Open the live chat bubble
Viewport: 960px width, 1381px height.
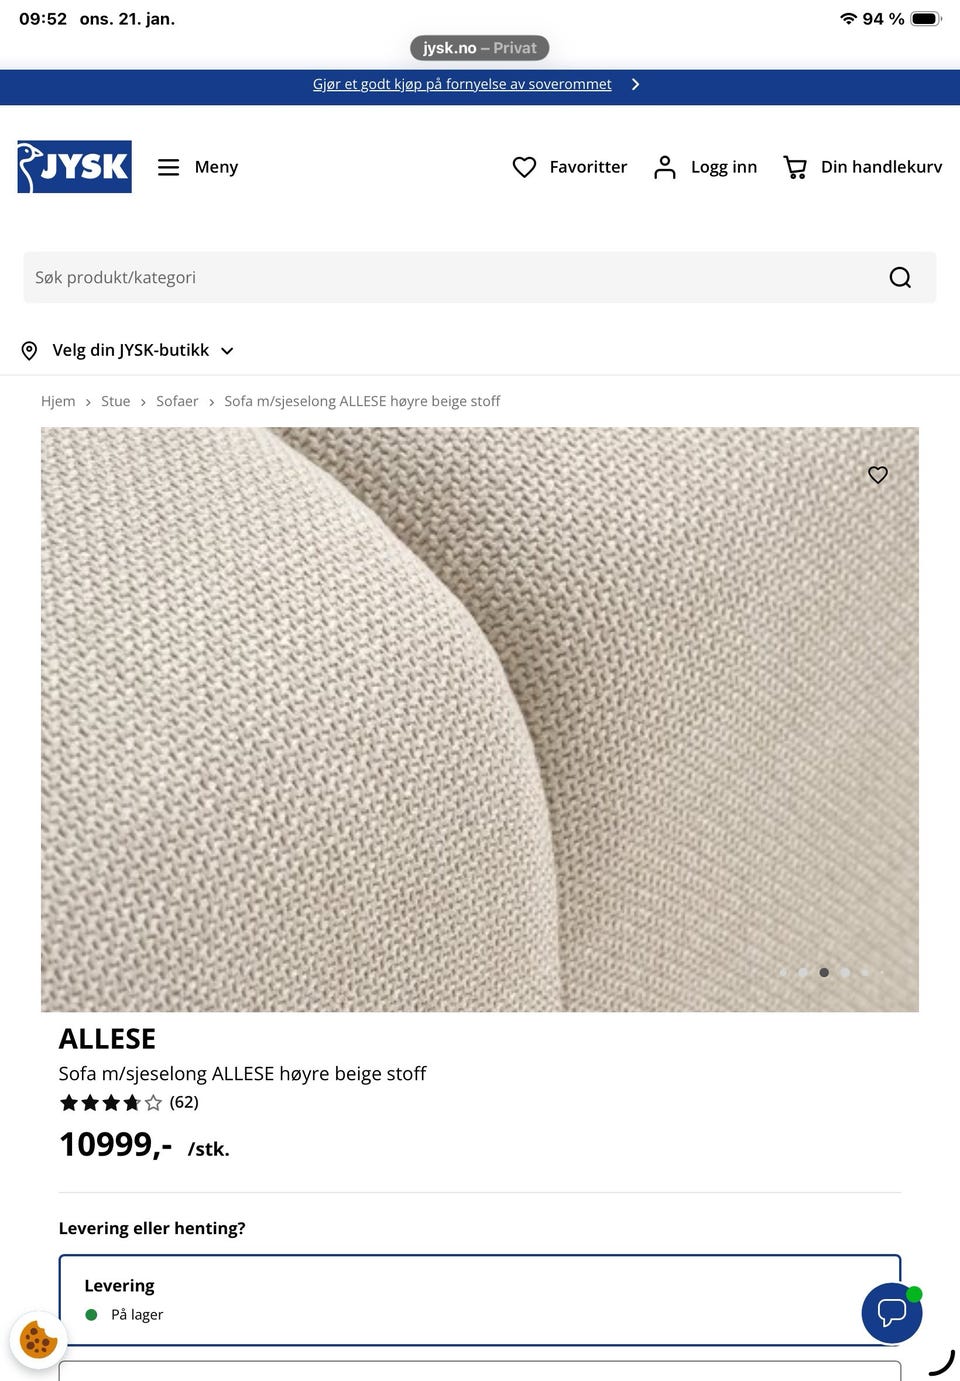tap(891, 1313)
